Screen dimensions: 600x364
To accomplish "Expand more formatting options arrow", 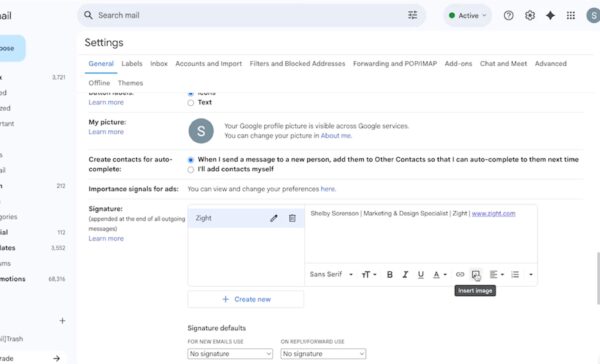I will click(x=531, y=274).
